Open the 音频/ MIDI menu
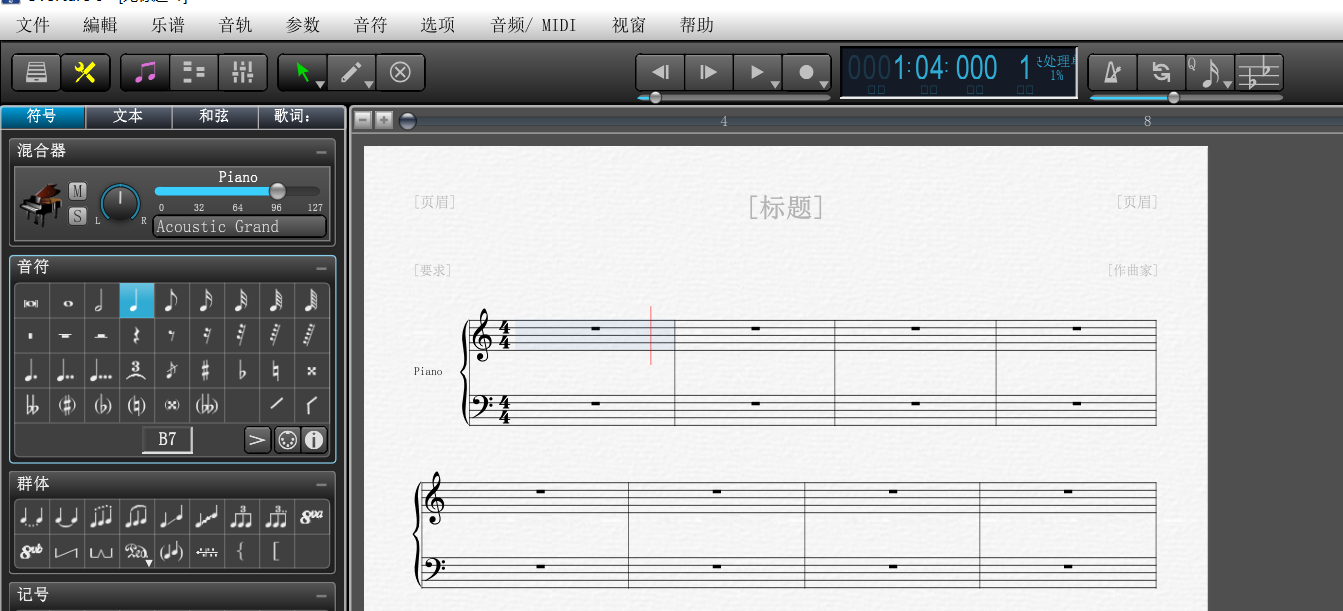This screenshot has width=1343, height=611. click(x=534, y=25)
